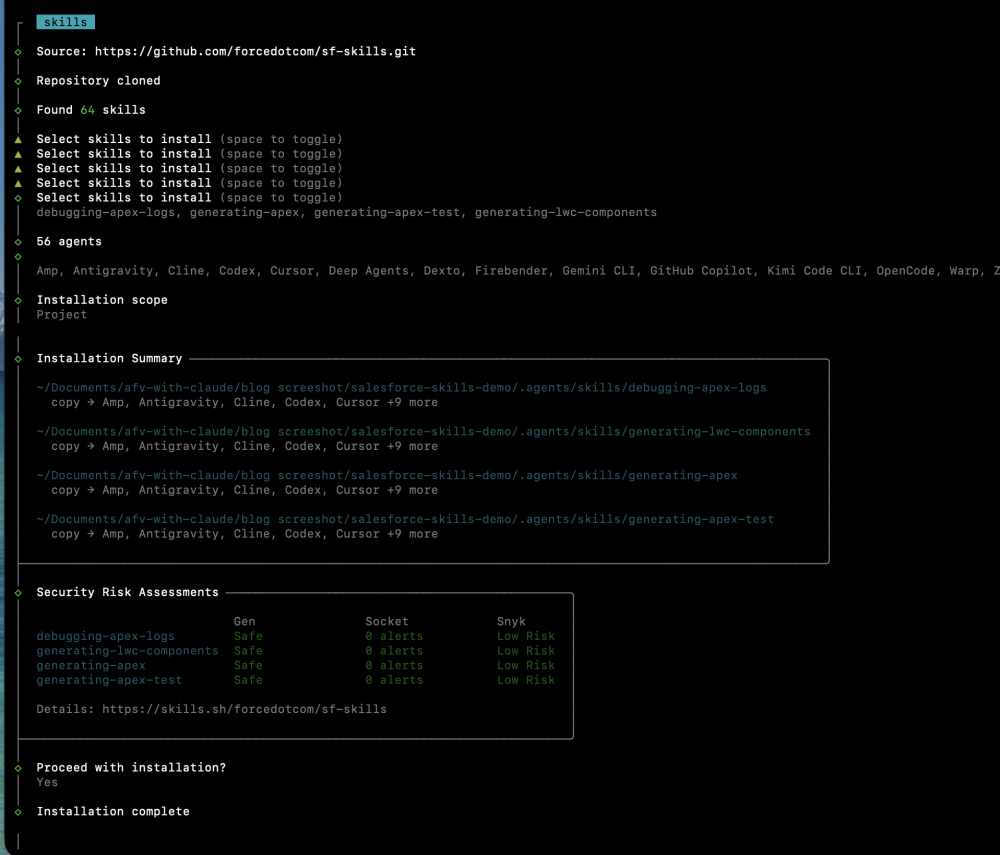Click the "Installation Summary" heading
Screen dimensions: 1000x855
coord(109,358)
